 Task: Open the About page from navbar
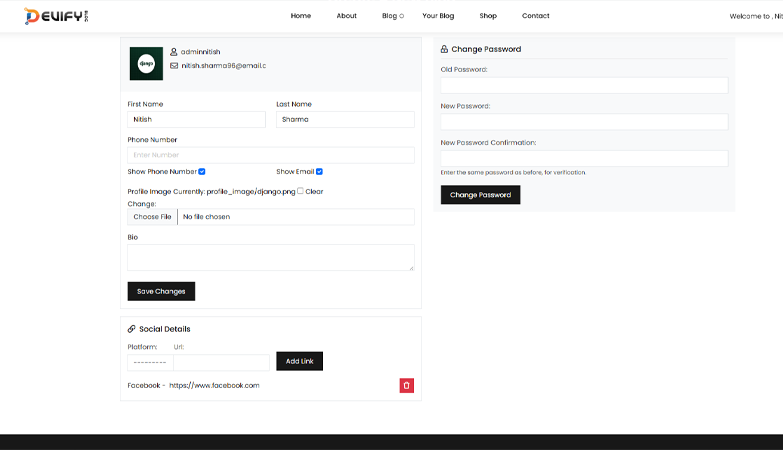coord(346,16)
